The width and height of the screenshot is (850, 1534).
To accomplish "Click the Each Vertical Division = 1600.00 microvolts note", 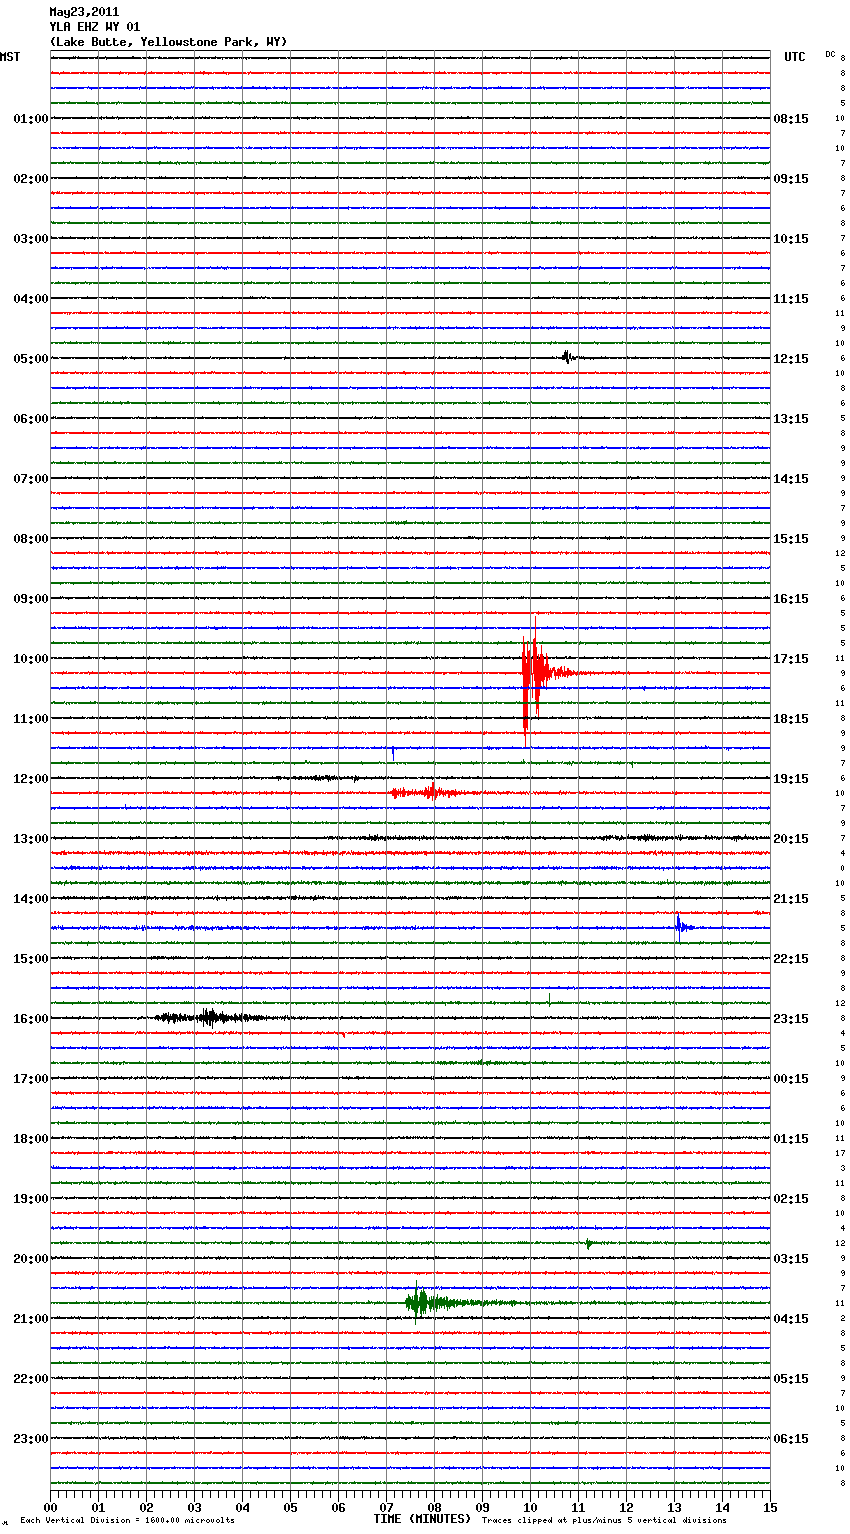I will point(127,1521).
